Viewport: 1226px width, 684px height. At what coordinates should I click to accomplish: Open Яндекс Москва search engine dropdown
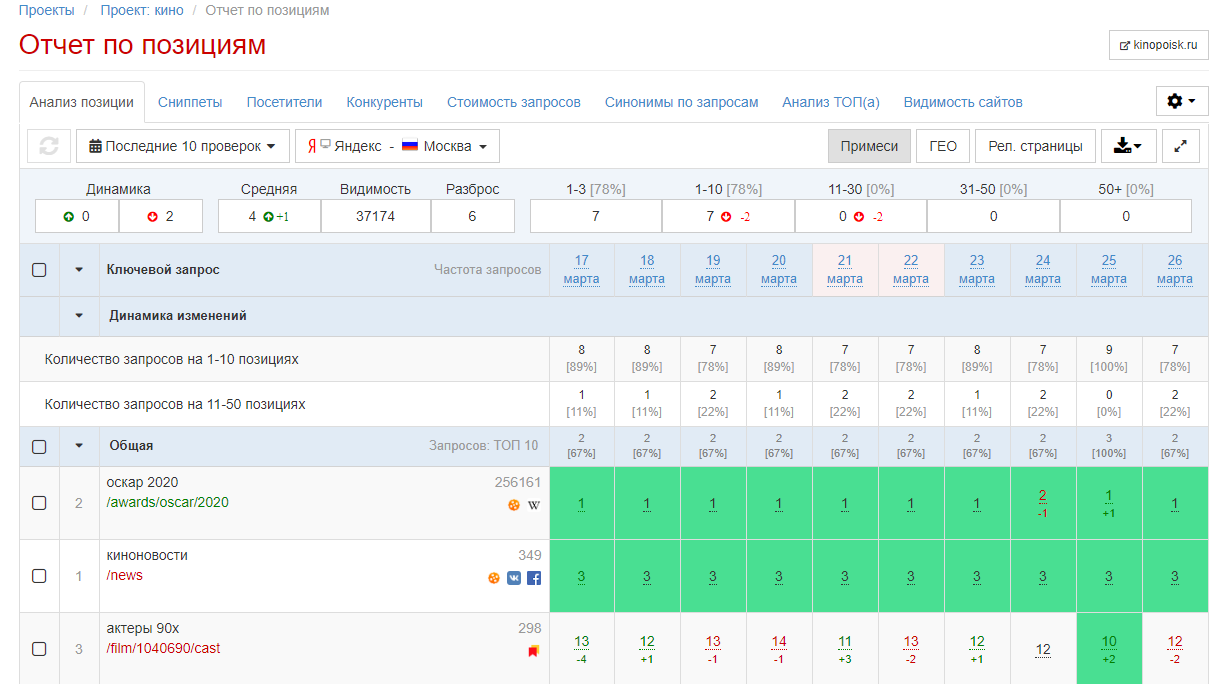tap(397, 146)
